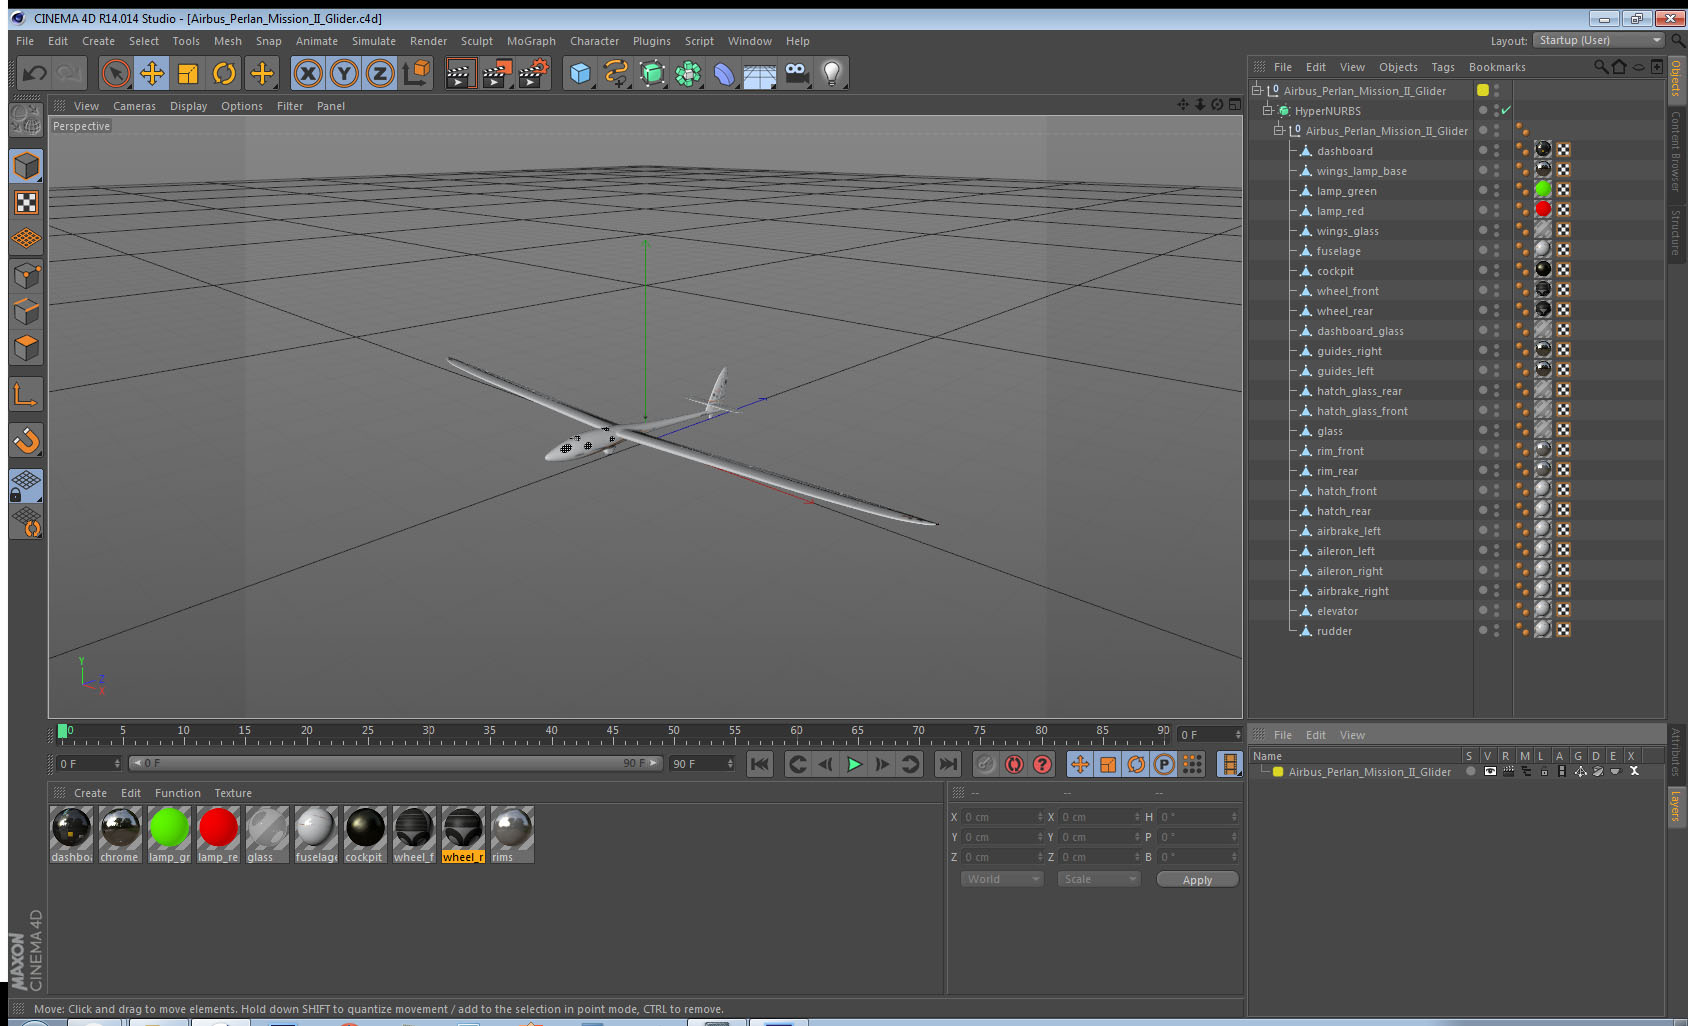Click the red material tag on lamp_red

tap(1543, 209)
